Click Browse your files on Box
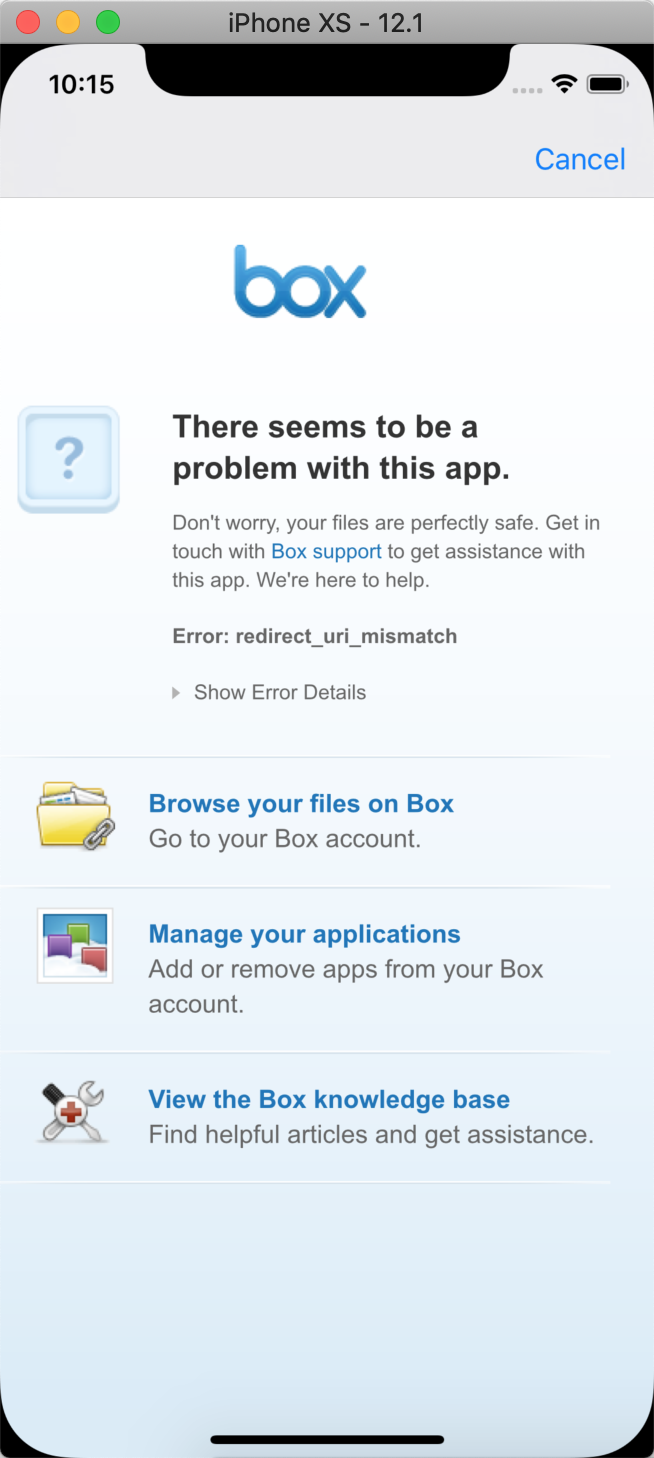 (300, 803)
